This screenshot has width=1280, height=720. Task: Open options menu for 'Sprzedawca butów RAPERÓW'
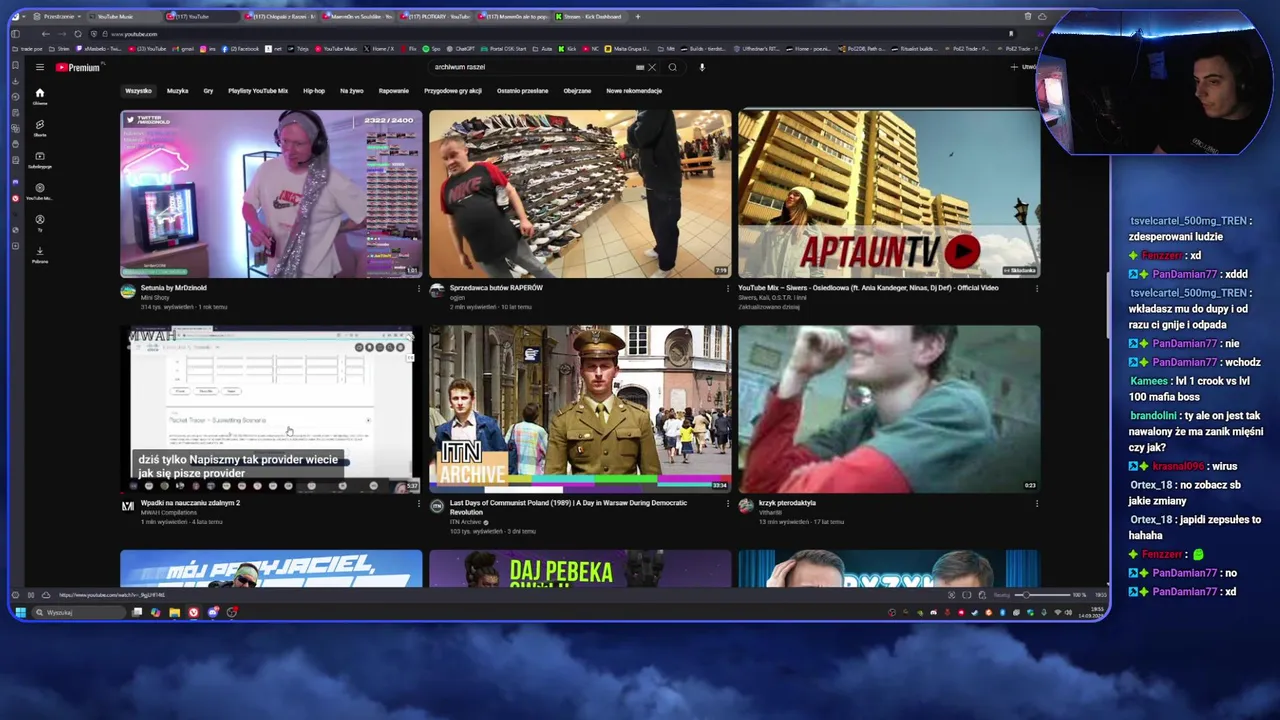(x=727, y=288)
